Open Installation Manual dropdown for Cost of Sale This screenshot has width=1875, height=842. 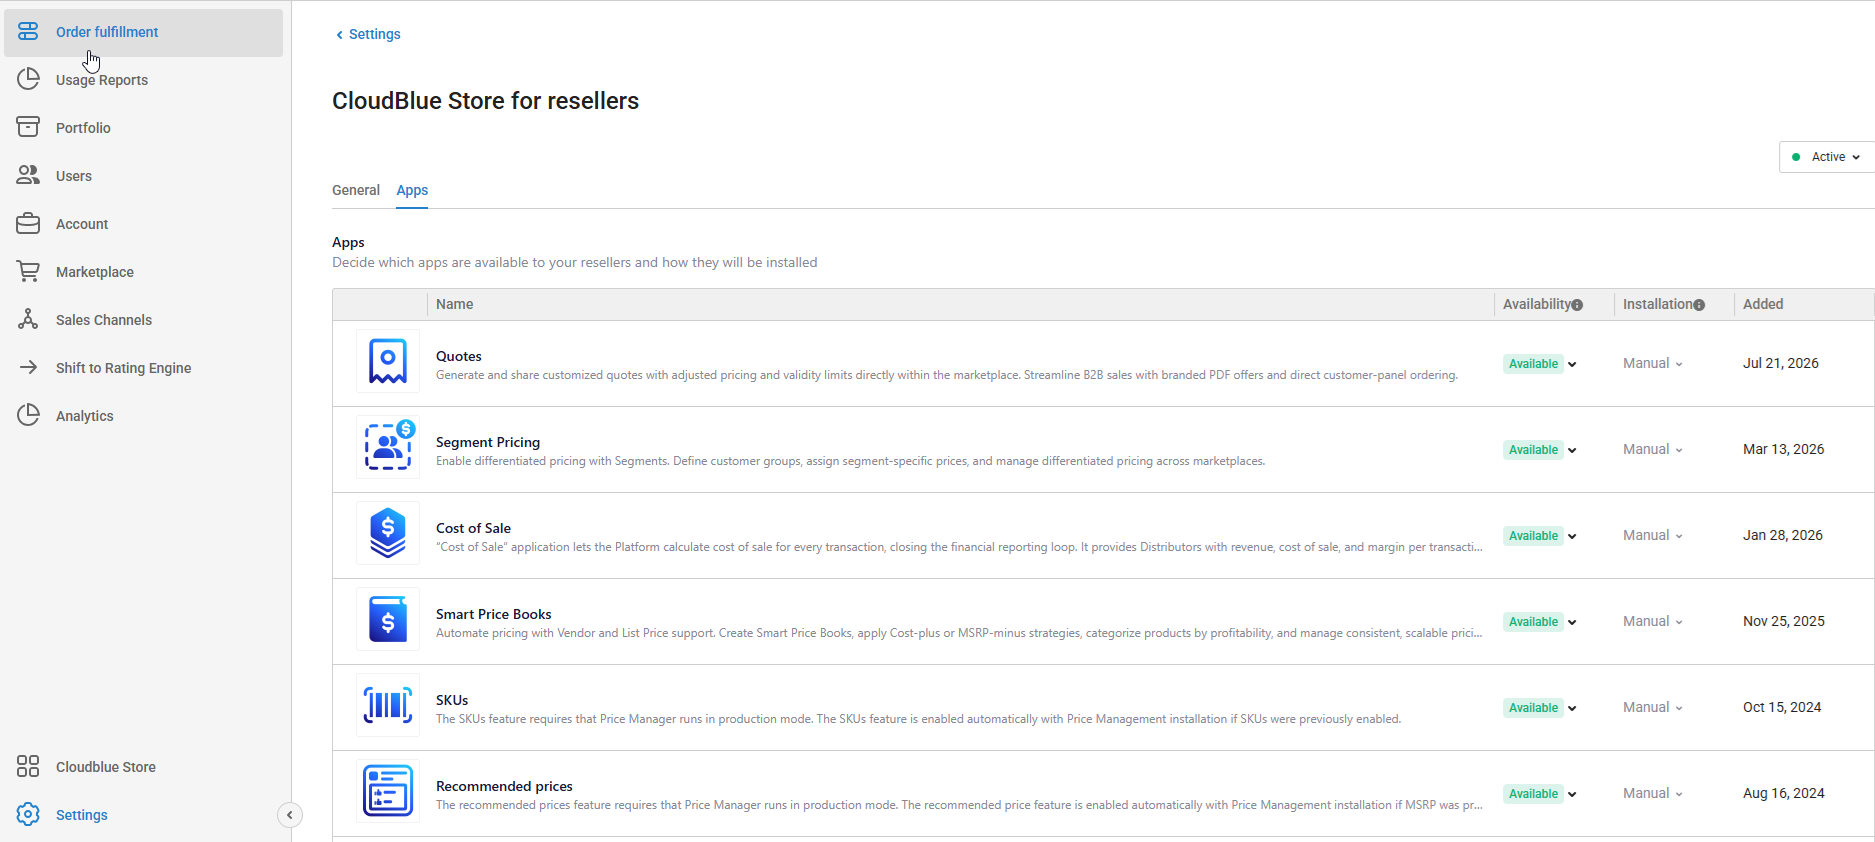coord(1653,536)
